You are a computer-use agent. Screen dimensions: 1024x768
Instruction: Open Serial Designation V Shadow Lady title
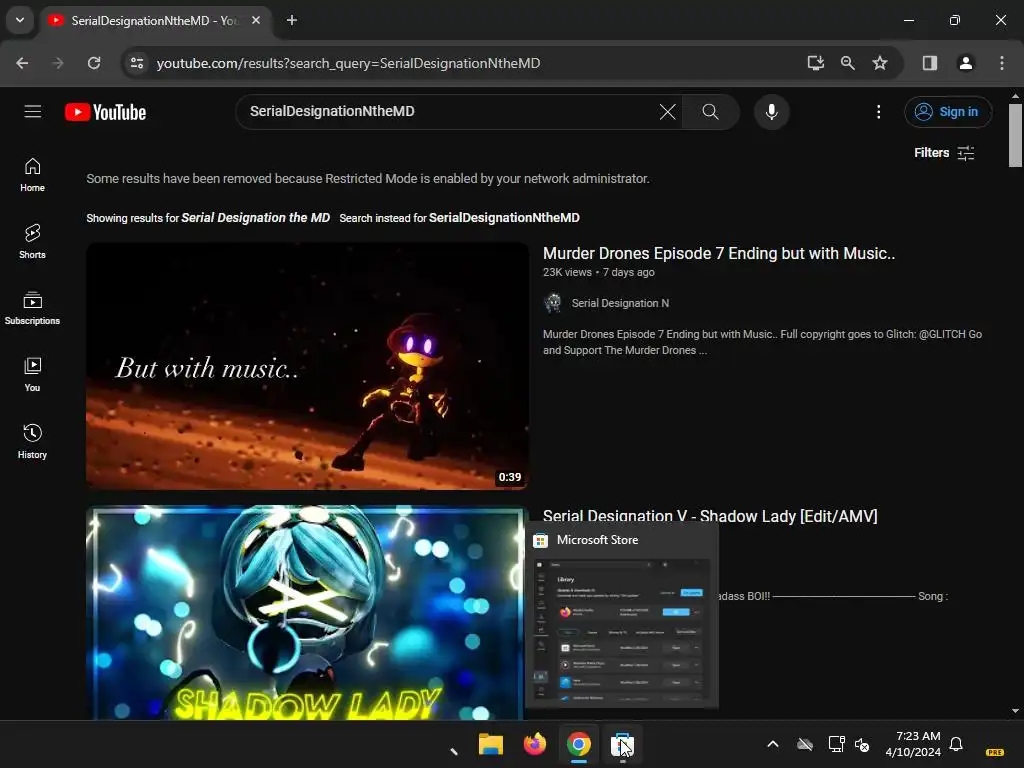pos(710,515)
